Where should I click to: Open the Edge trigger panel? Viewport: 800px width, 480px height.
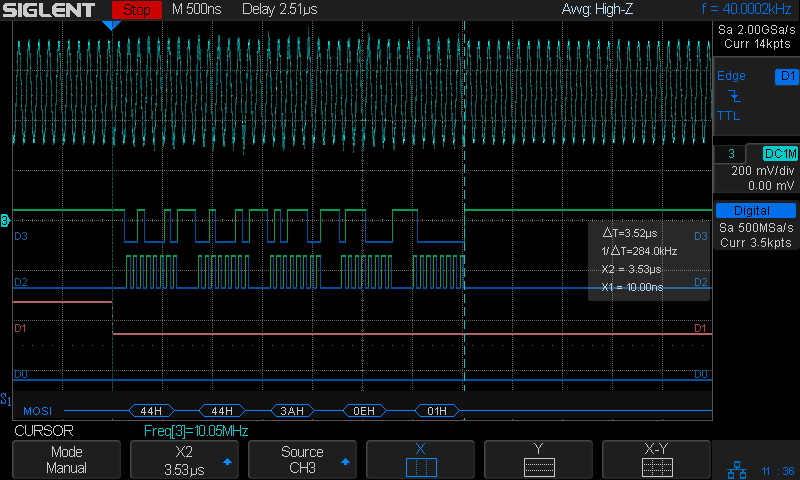tap(732, 76)
